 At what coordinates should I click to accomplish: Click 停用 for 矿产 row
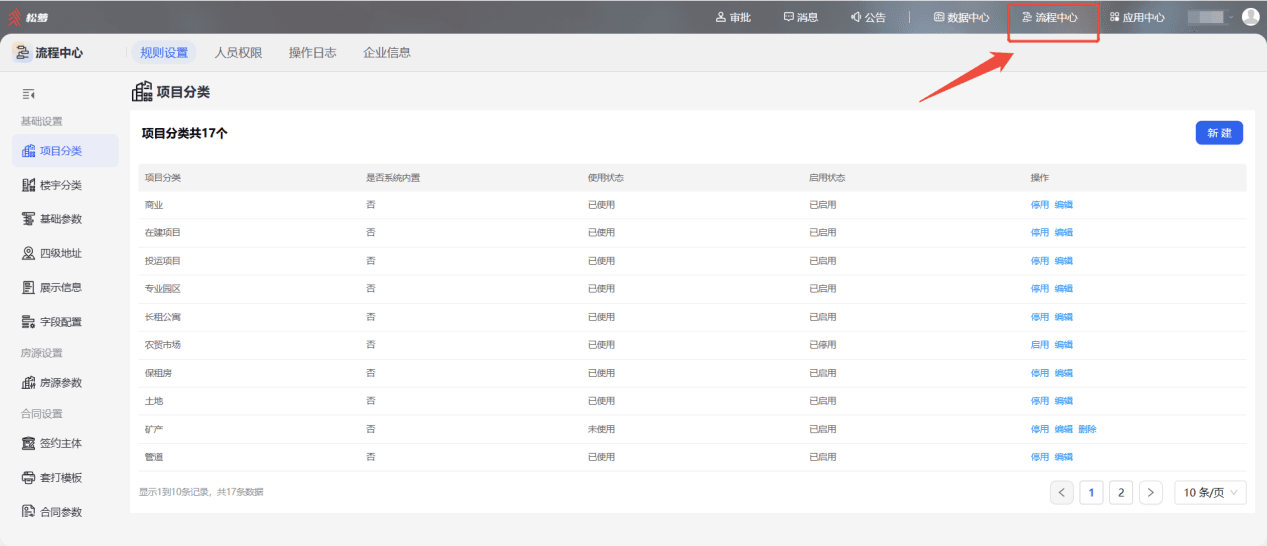(x=1040, y=429)
